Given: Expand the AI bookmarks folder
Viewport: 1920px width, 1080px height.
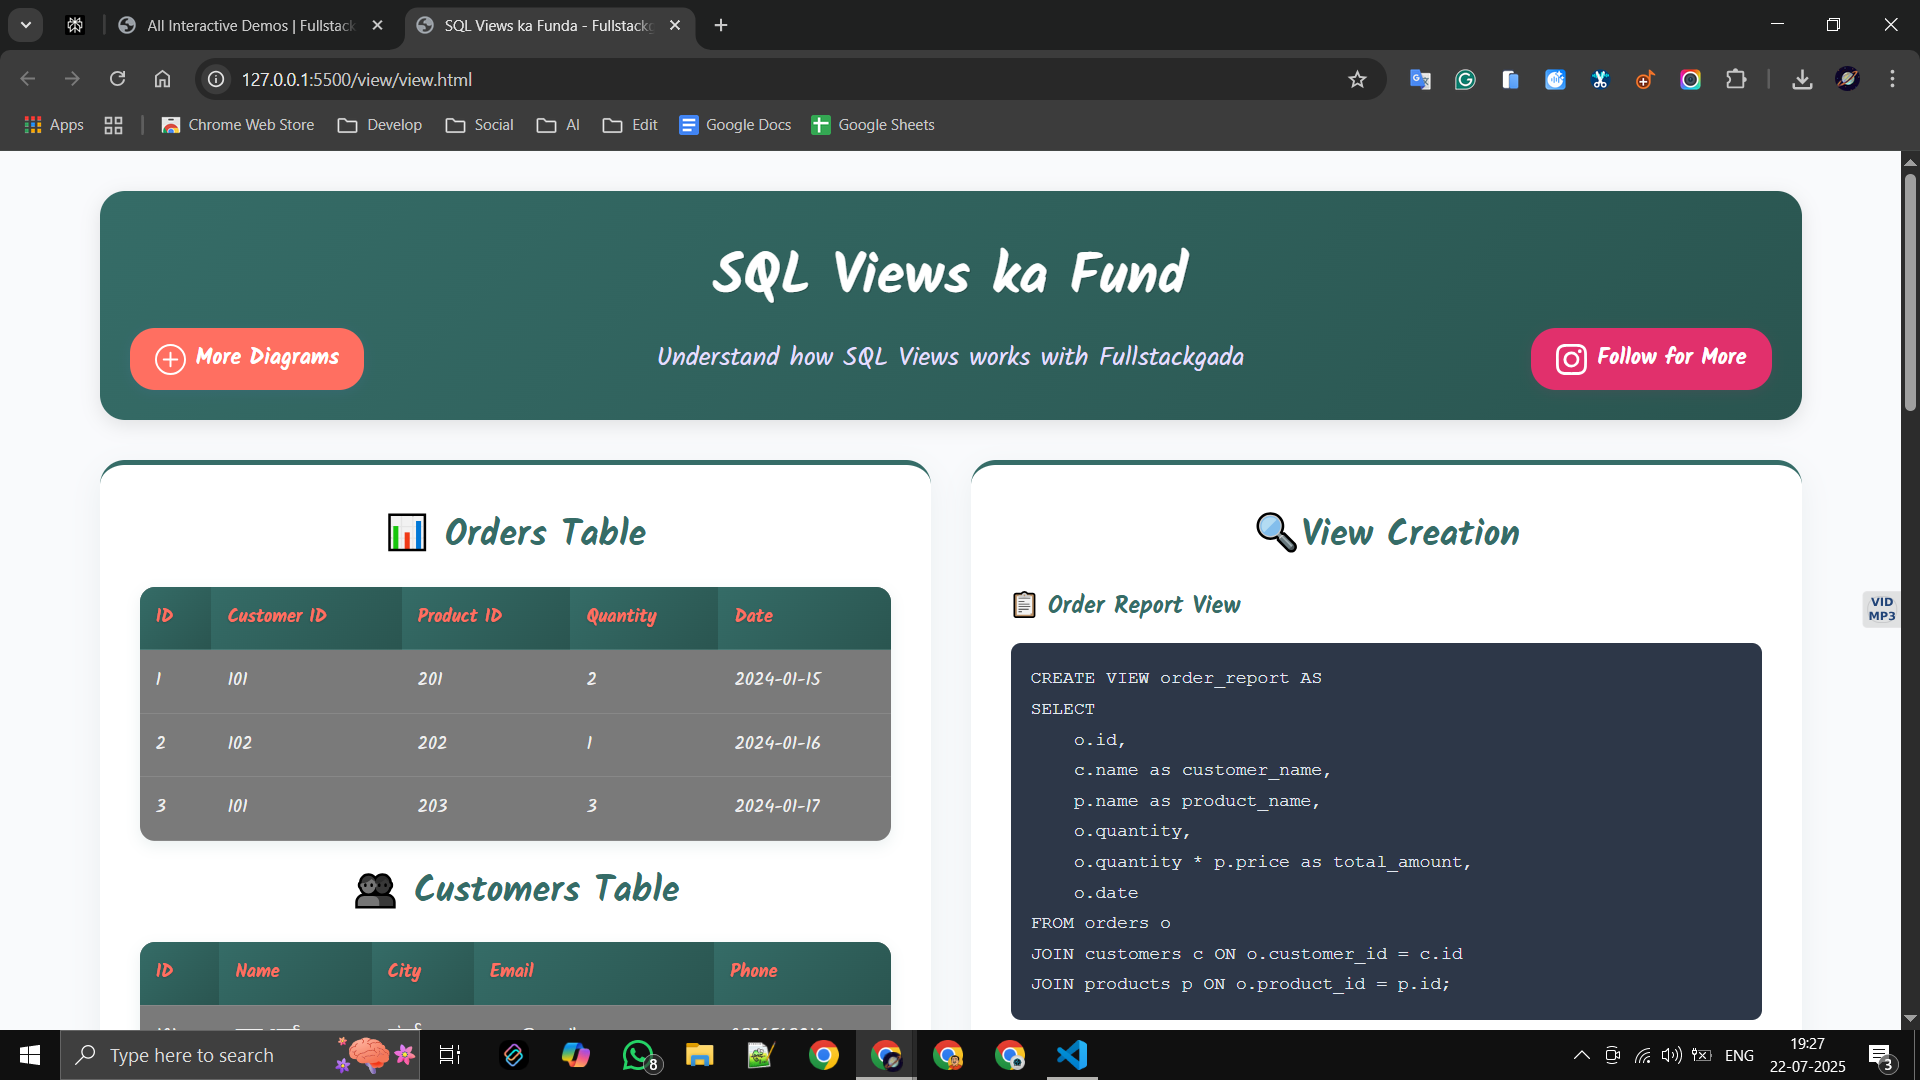Looking at the screenshot, I should [558, 125].
